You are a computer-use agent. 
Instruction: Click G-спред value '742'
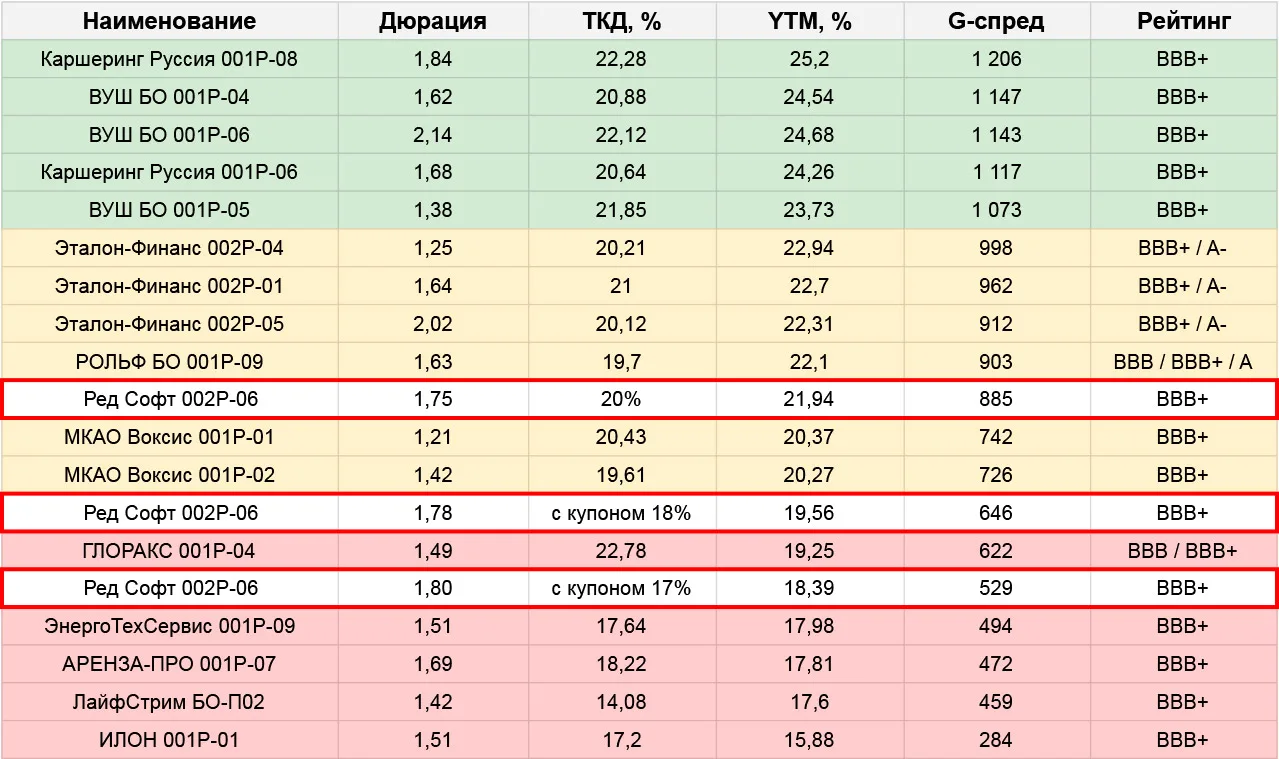[x=997, y=437]
